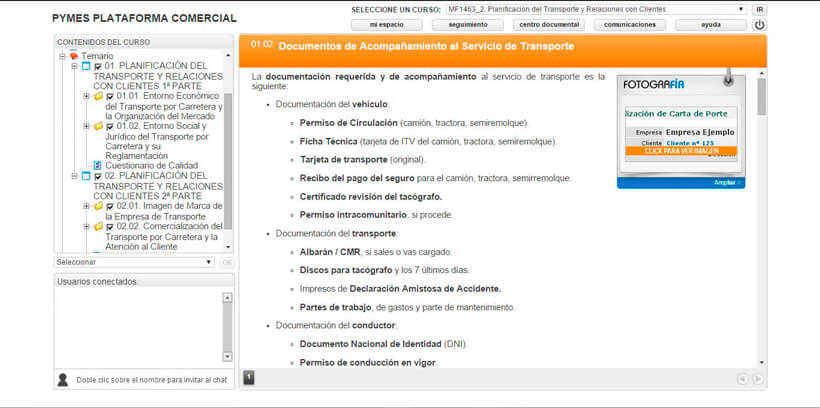Image resolution: width=820 pixels, height=408 pixels.
Task: Toggle checkbox for 02. Planificación 2ª parte
Action: coord(98,176)
